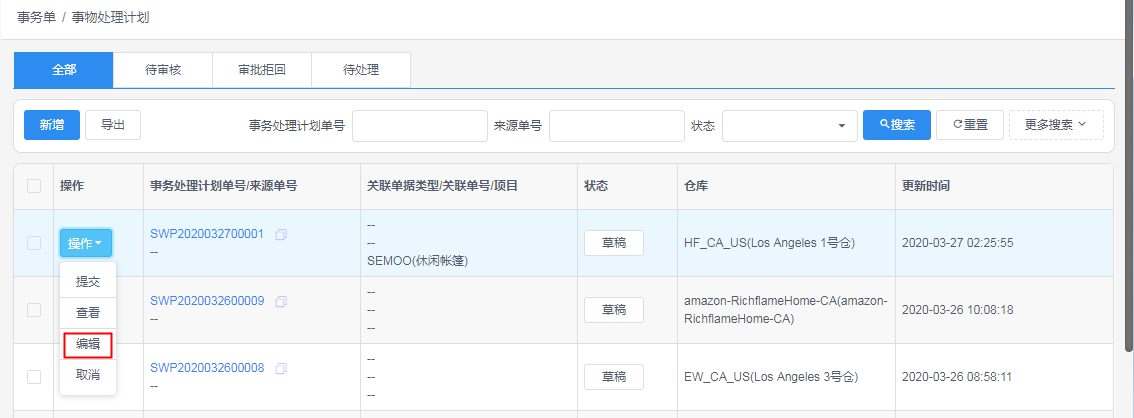Switch to the 审批拒回 tab
Viewport: 1134px width, 418px height.
[x=262, y=70]
